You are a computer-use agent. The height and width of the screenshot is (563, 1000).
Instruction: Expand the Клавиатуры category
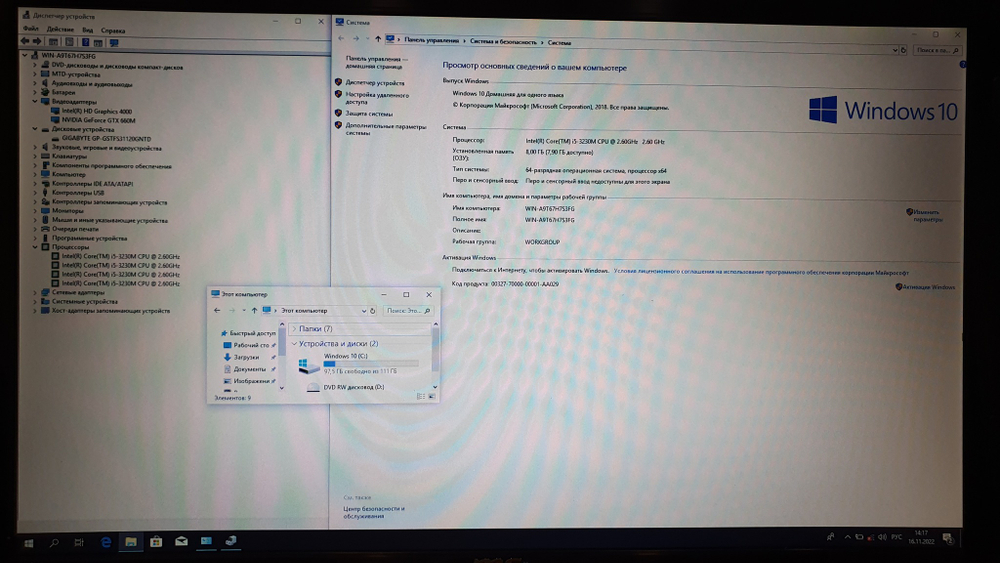click(35, 156)
